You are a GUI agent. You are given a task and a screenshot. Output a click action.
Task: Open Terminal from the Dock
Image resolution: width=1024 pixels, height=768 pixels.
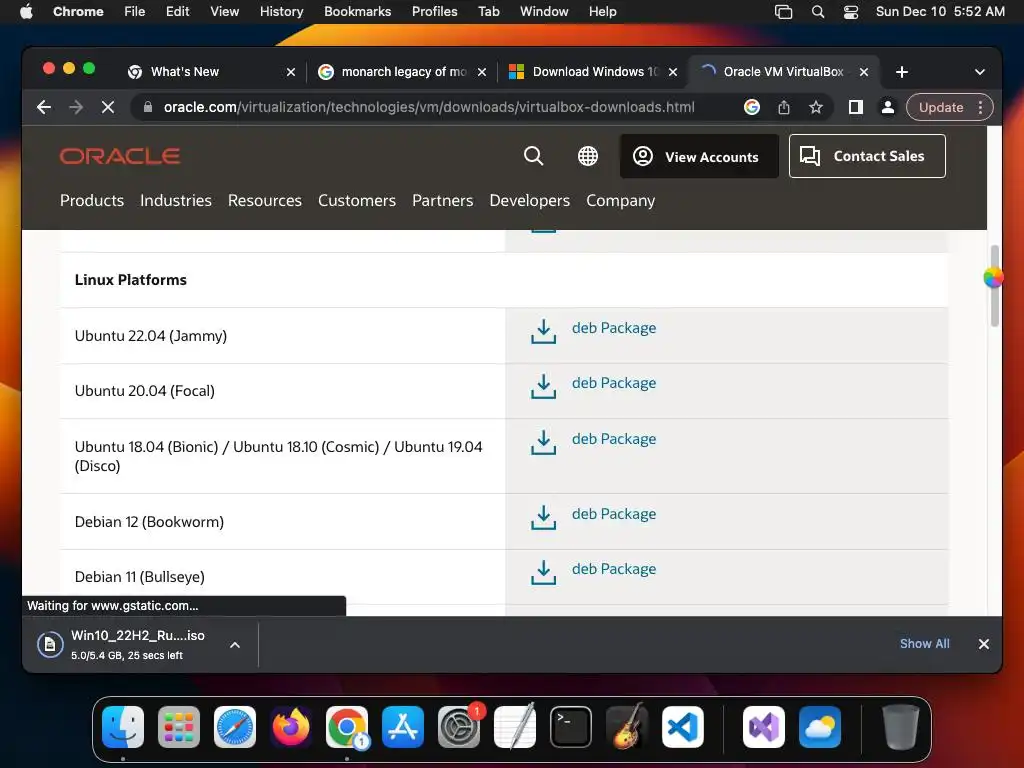pos(571,727)
